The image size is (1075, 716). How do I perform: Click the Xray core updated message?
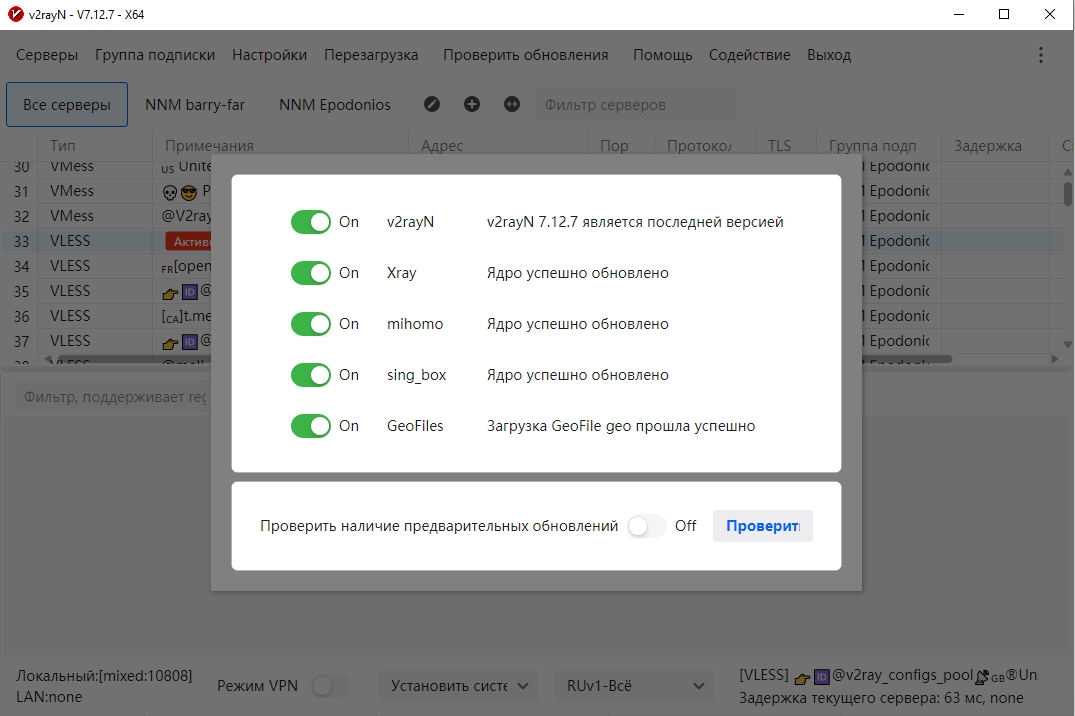pos(577,273)
